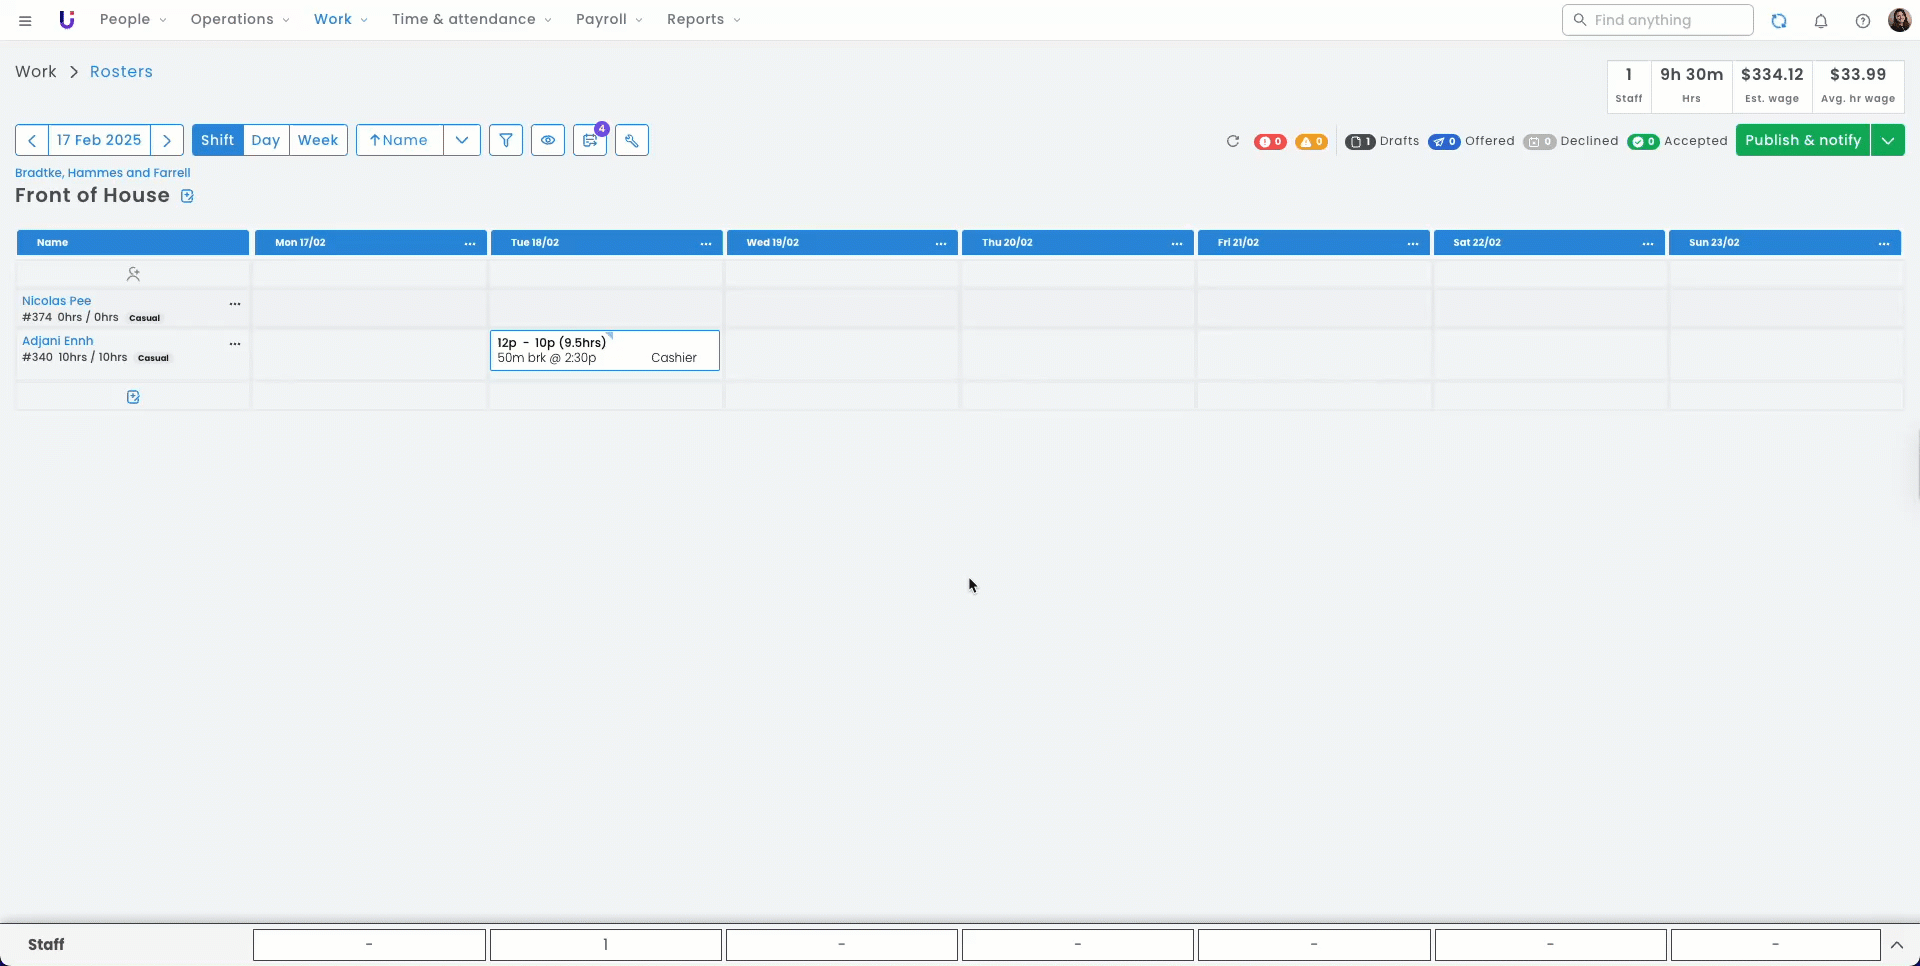The width and height of the screenshot is (1920, 966).
Task: Expand the Staff summary panel chevron
Action: coord(1896,945)
